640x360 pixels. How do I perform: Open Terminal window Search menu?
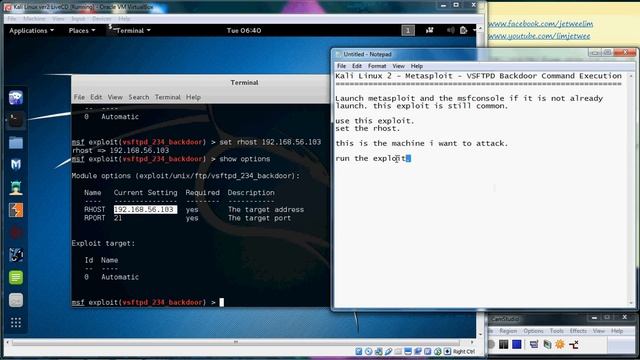tap(139, 97)
